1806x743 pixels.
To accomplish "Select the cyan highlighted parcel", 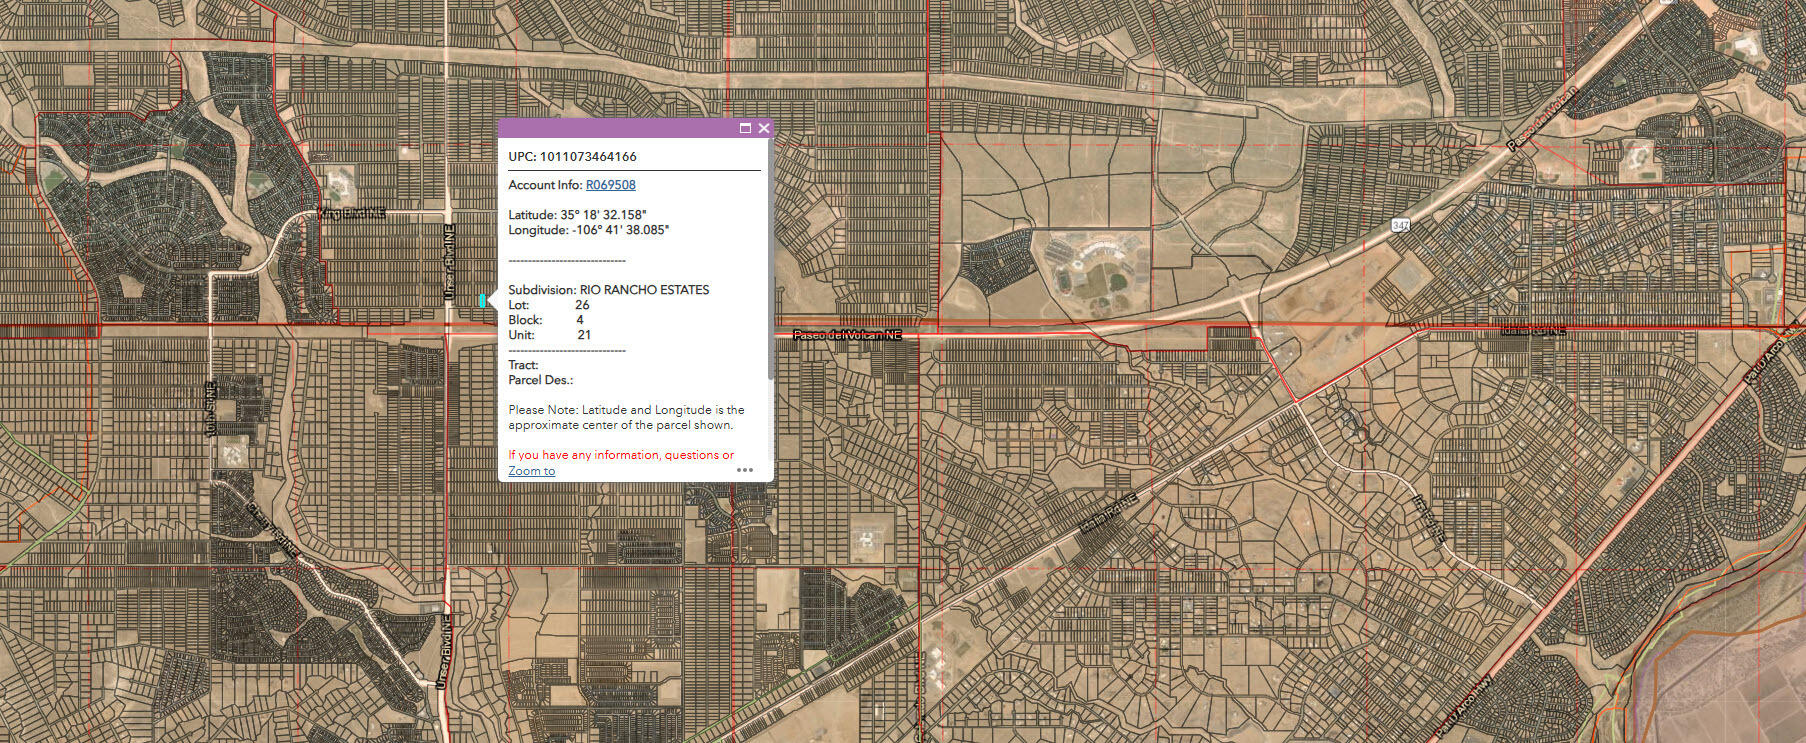I will 482,300.
